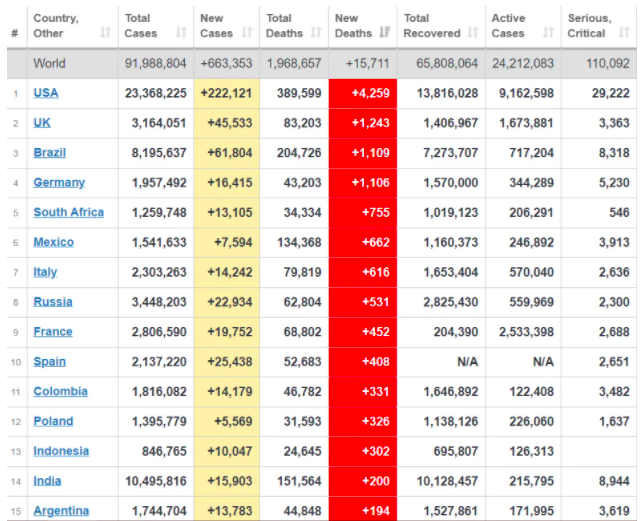Screen dimensions: 640x521
Task: Click Russia new cases +22,934
Action: (x=230, y=302)
